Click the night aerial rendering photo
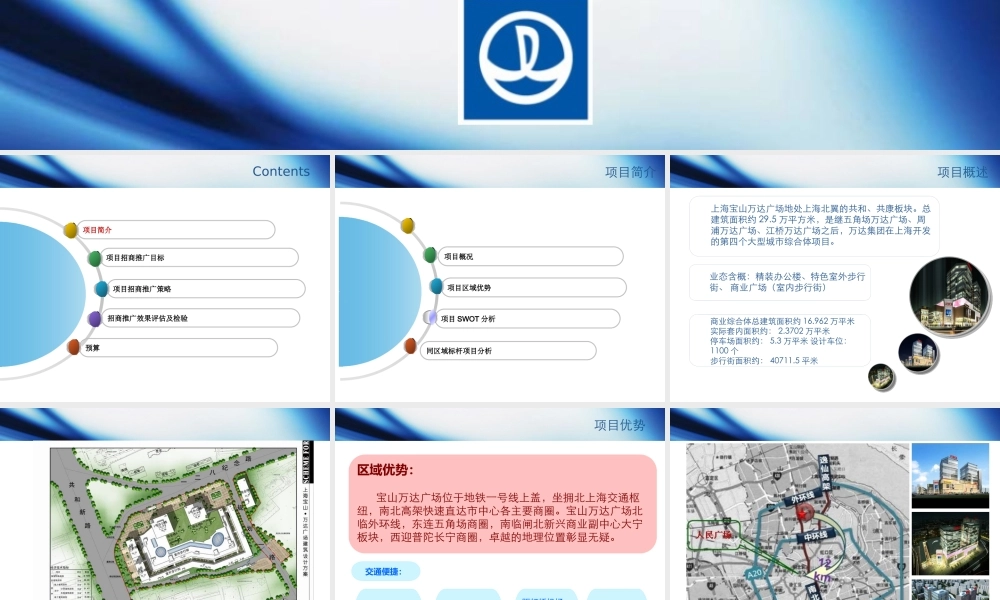The image size is (1000, 600). point(950,543)
